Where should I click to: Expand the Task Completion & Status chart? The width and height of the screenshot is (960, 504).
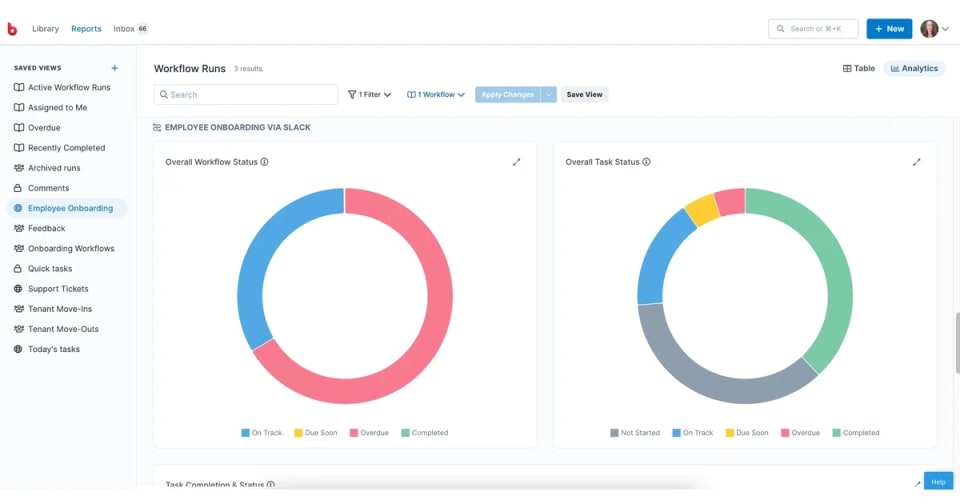click(917, 484)
